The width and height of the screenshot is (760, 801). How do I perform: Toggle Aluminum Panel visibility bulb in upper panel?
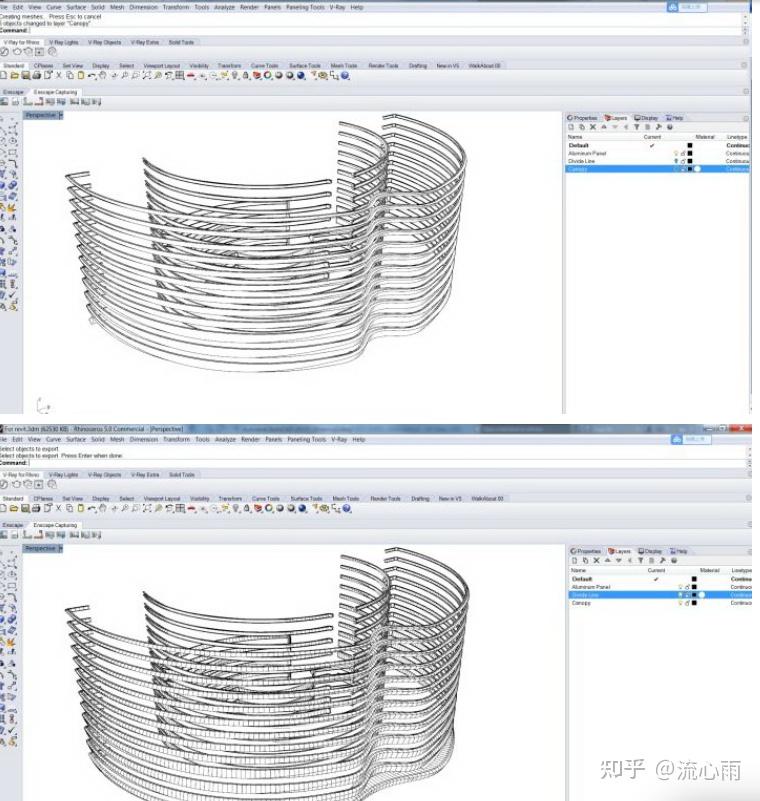point(676,153)
